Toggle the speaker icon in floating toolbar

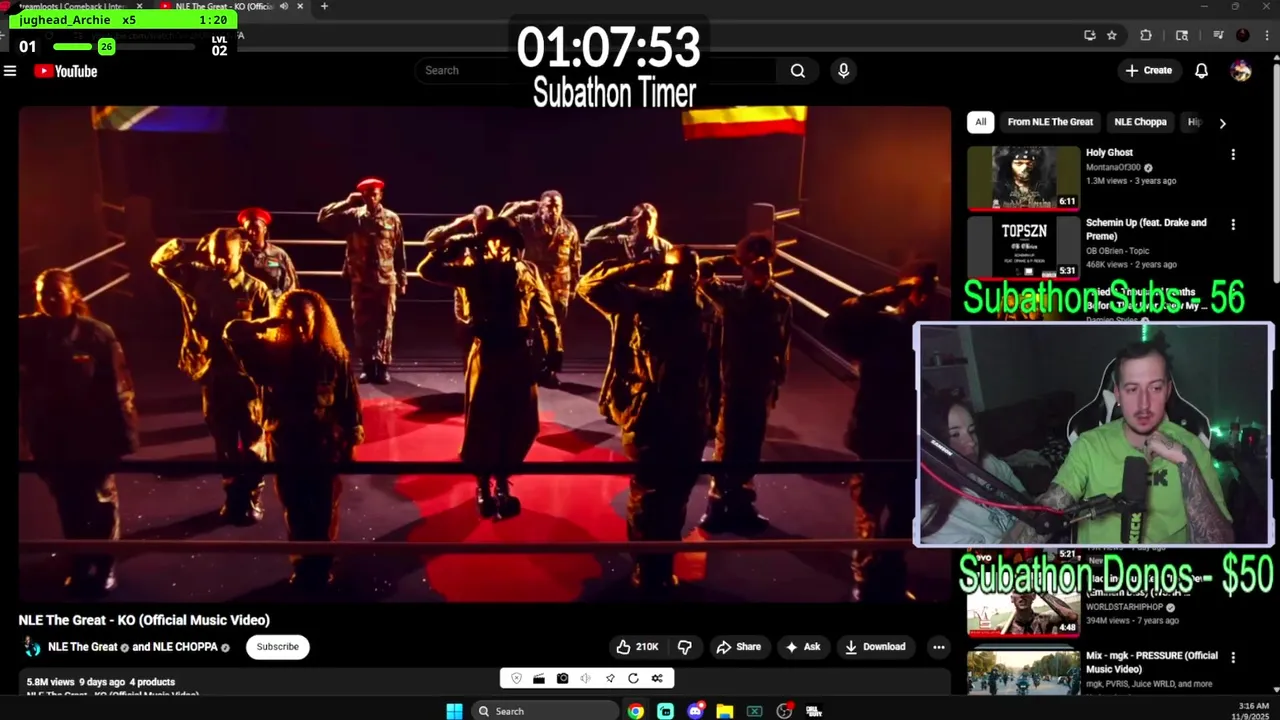586,679
